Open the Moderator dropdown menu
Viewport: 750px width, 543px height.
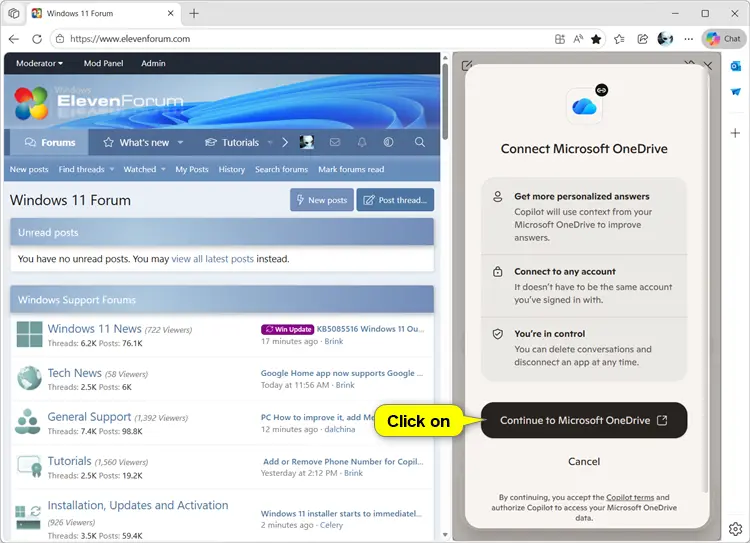click(39, 63)
